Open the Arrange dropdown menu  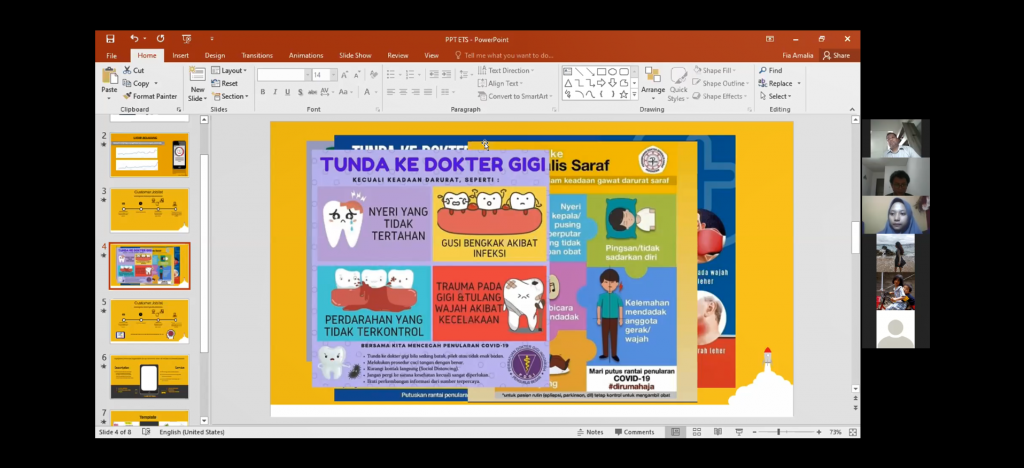tap(652, 82)
